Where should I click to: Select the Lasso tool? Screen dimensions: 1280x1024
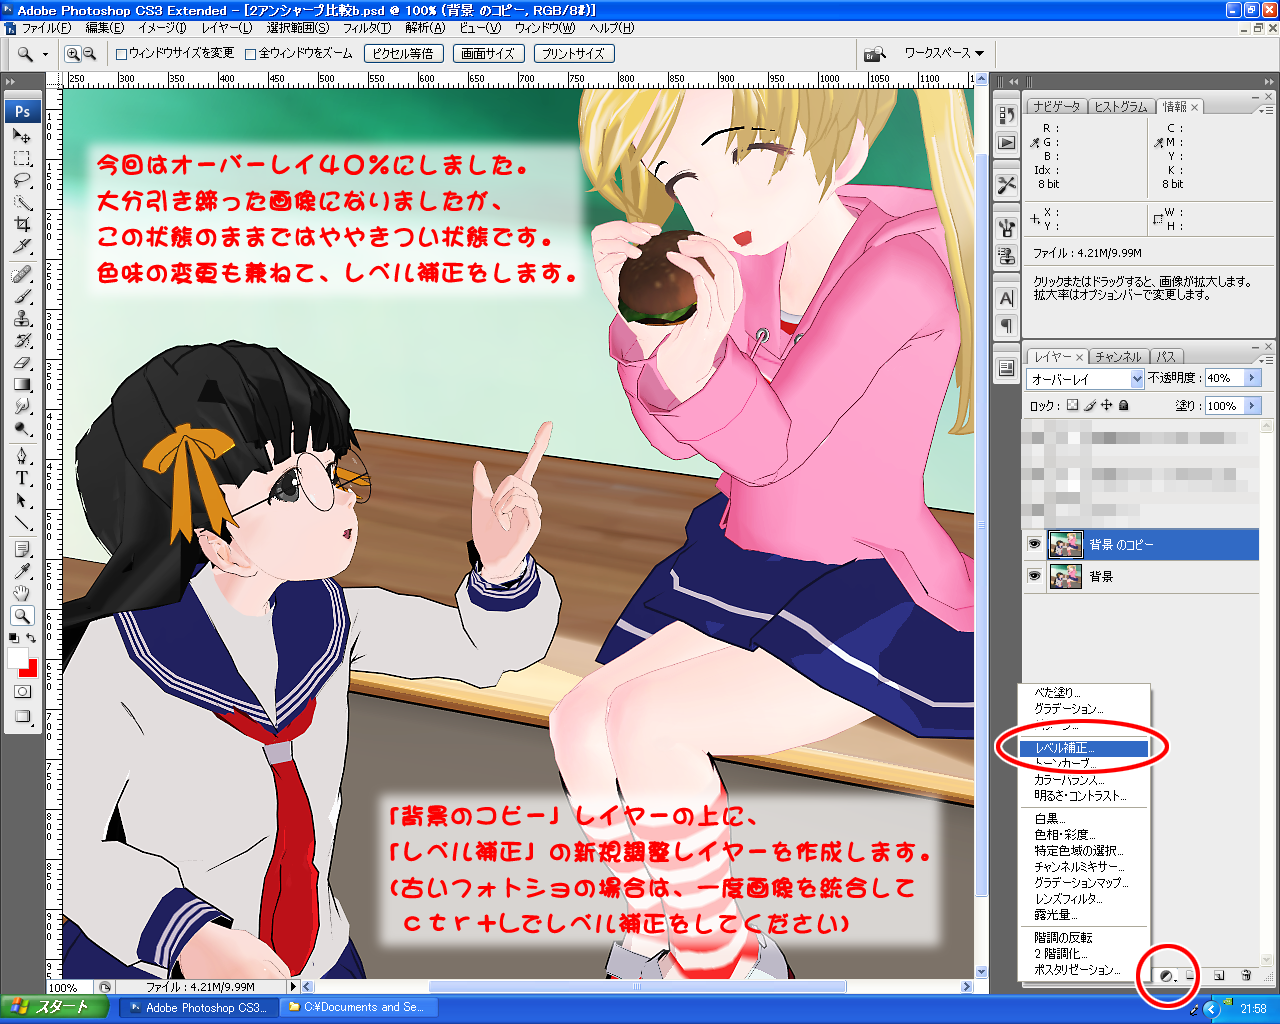tap(22, 180)
